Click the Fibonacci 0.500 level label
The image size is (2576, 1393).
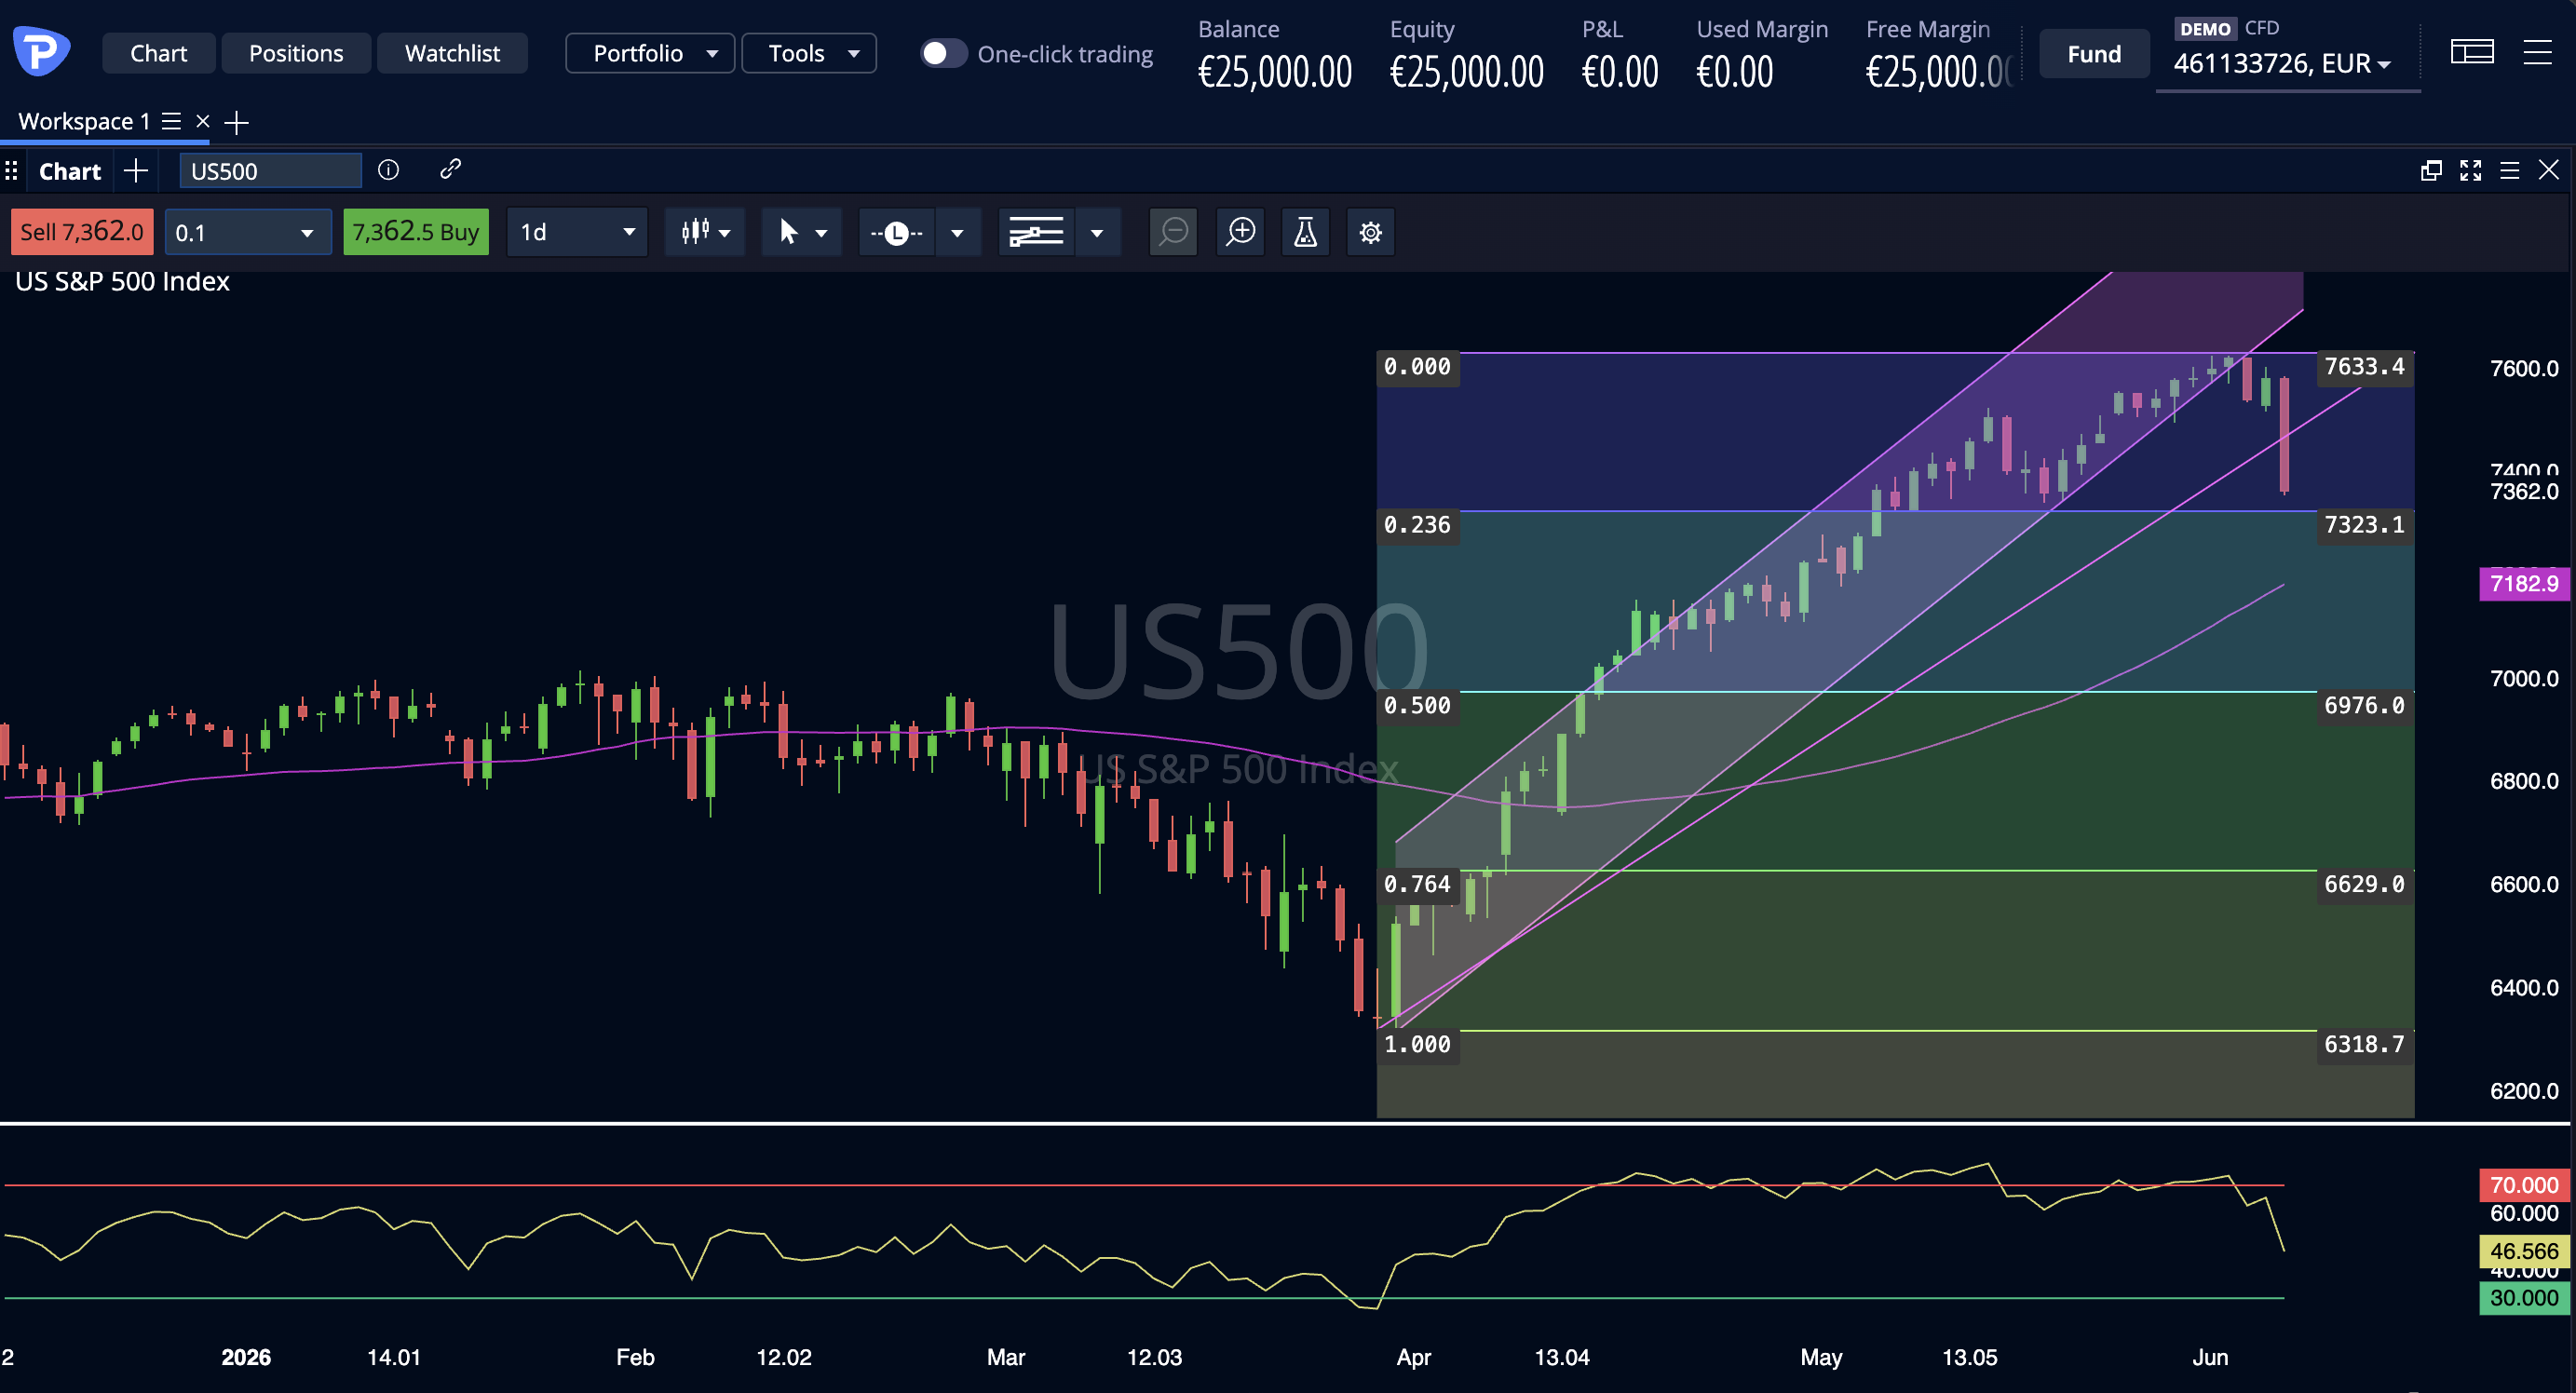(x=1417, y=706)
